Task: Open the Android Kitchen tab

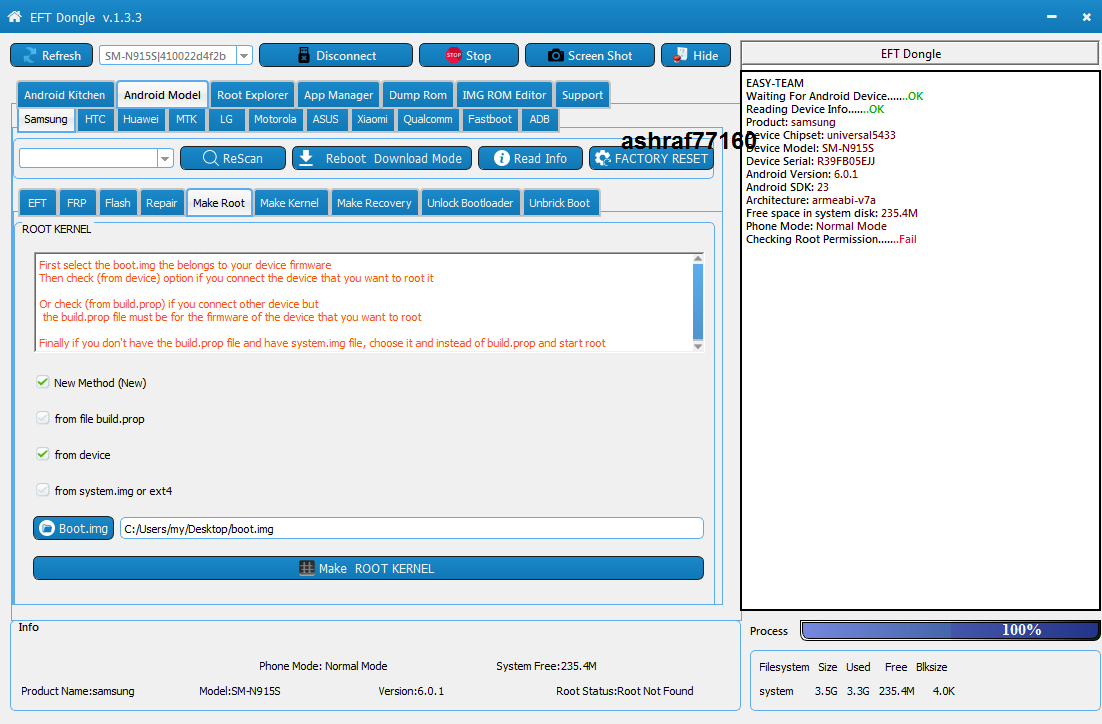Action: point(65,95)
